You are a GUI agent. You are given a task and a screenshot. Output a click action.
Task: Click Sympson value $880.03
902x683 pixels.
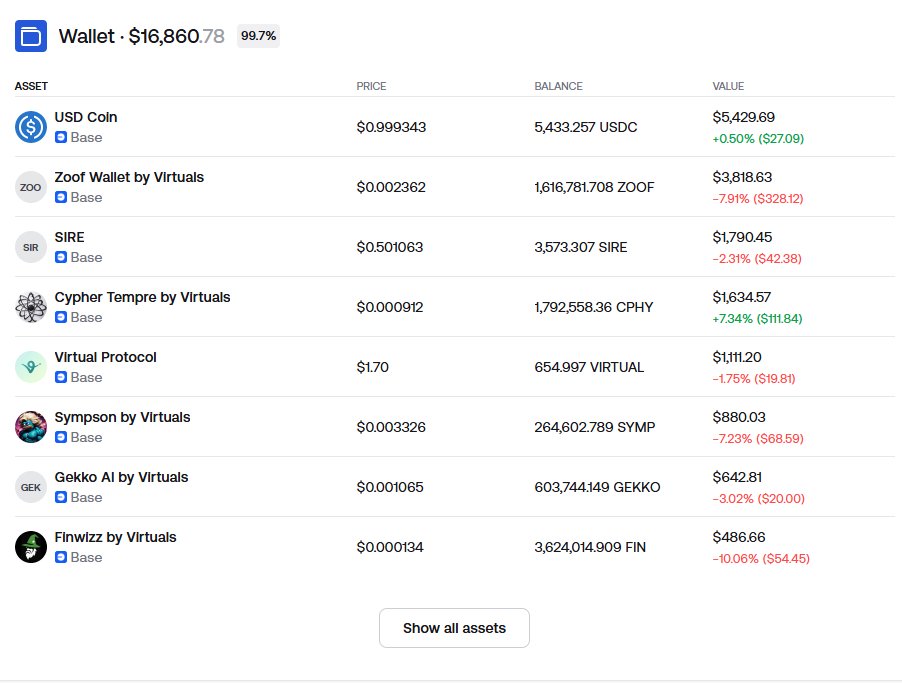(739, 417)
